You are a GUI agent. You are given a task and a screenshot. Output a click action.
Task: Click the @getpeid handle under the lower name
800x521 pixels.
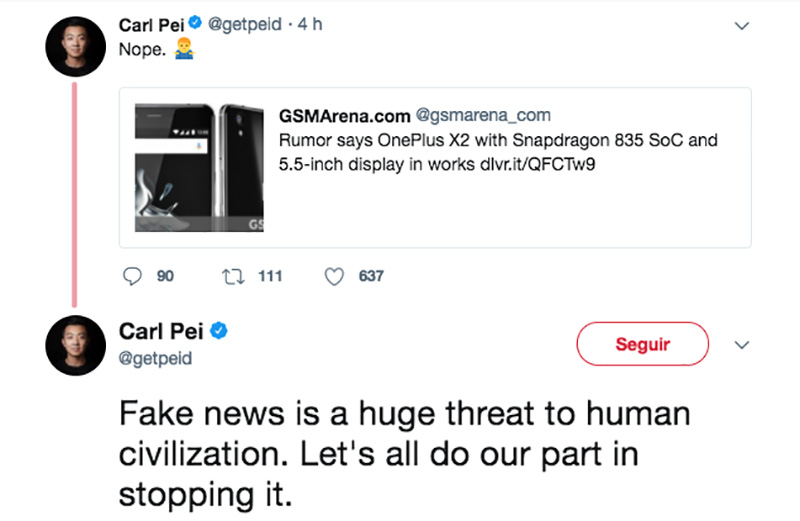(x=155, y=358)
